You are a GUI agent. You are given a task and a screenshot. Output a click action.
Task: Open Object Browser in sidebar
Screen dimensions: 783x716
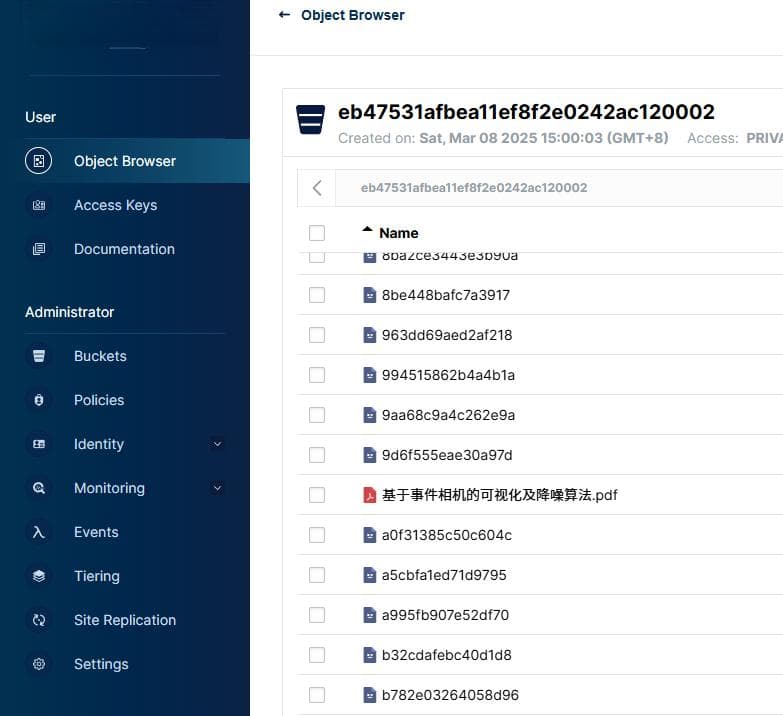[x=125, y=161]
